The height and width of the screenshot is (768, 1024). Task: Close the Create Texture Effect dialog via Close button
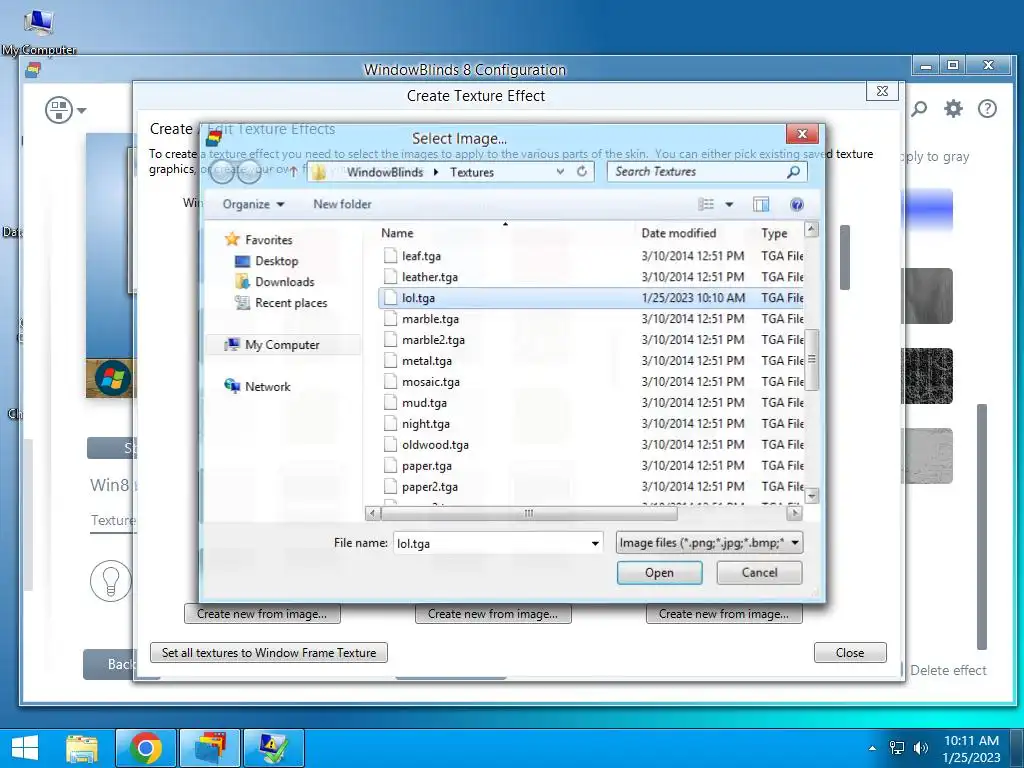[850, 653]
